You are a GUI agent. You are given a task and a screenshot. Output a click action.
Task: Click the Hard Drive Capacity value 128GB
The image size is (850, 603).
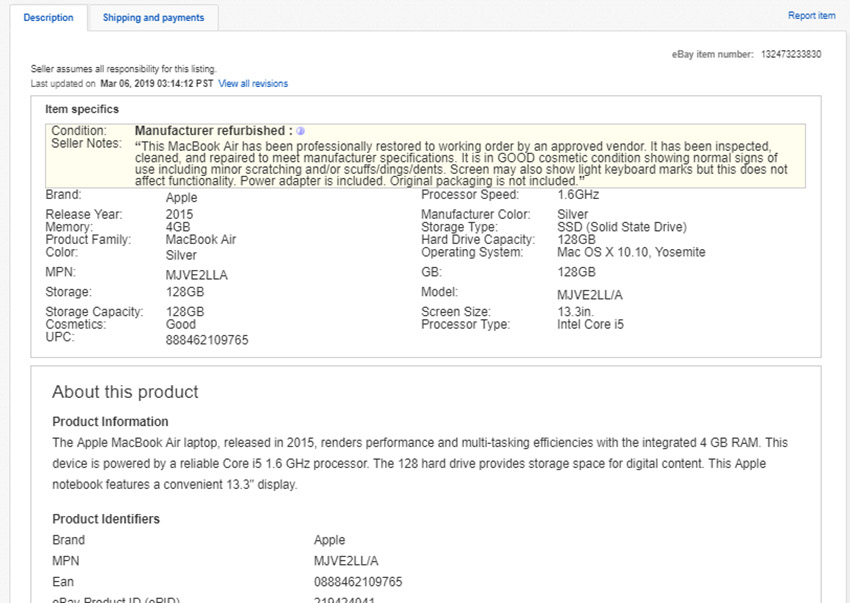click(x=576, y=240)
